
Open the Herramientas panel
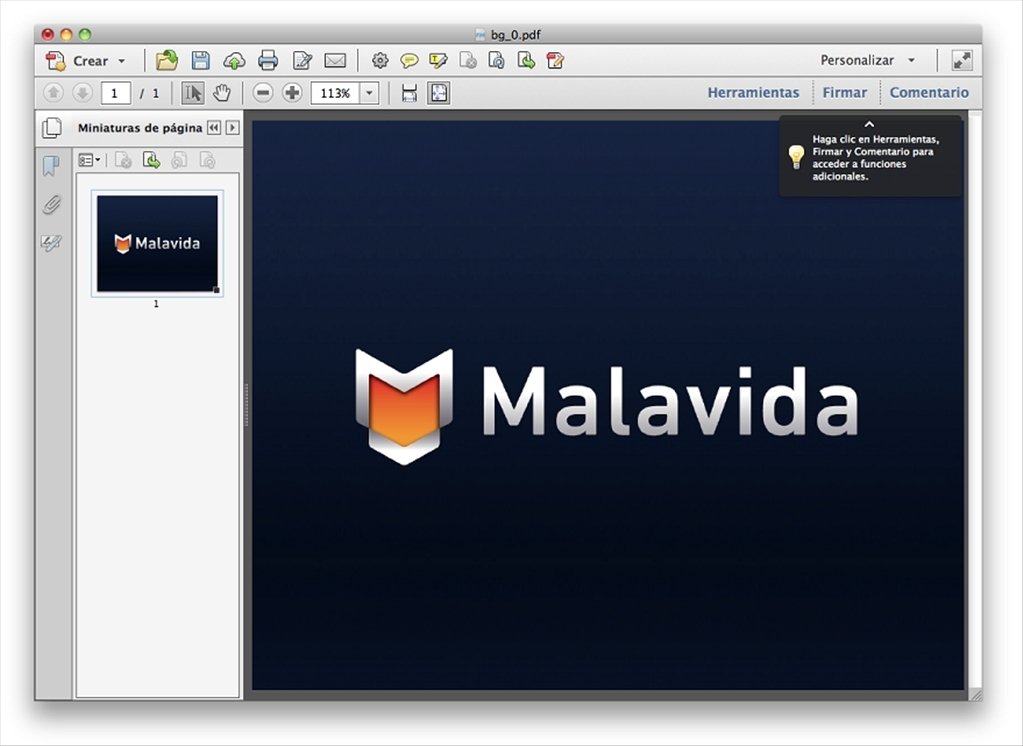(753, 93)
